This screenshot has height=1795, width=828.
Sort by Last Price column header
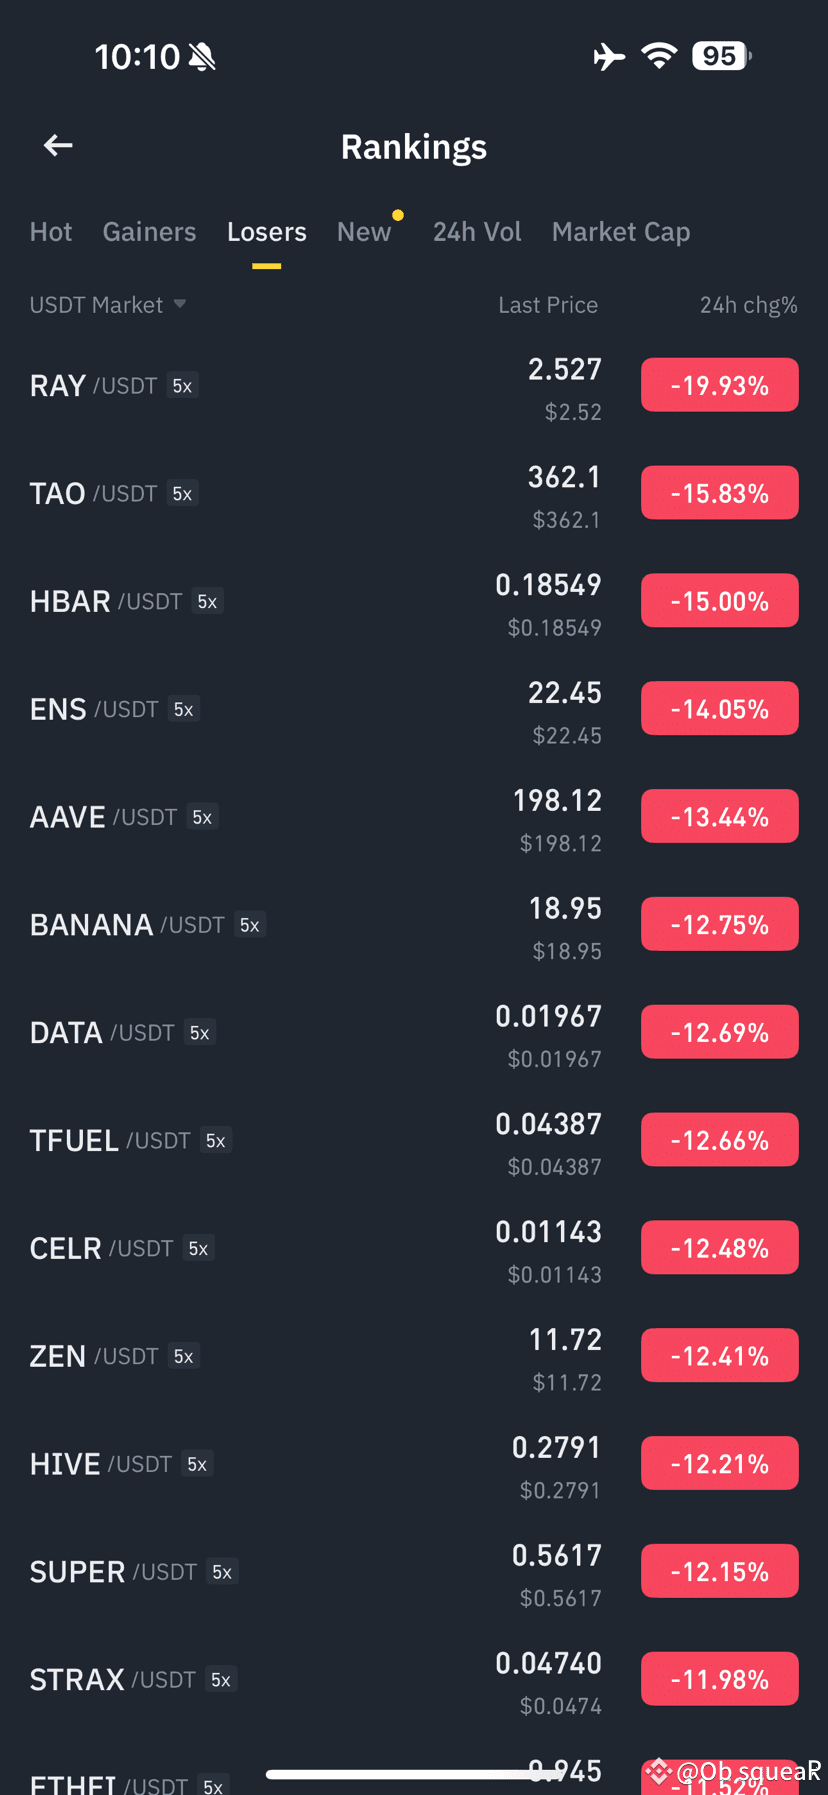(548, 305)
